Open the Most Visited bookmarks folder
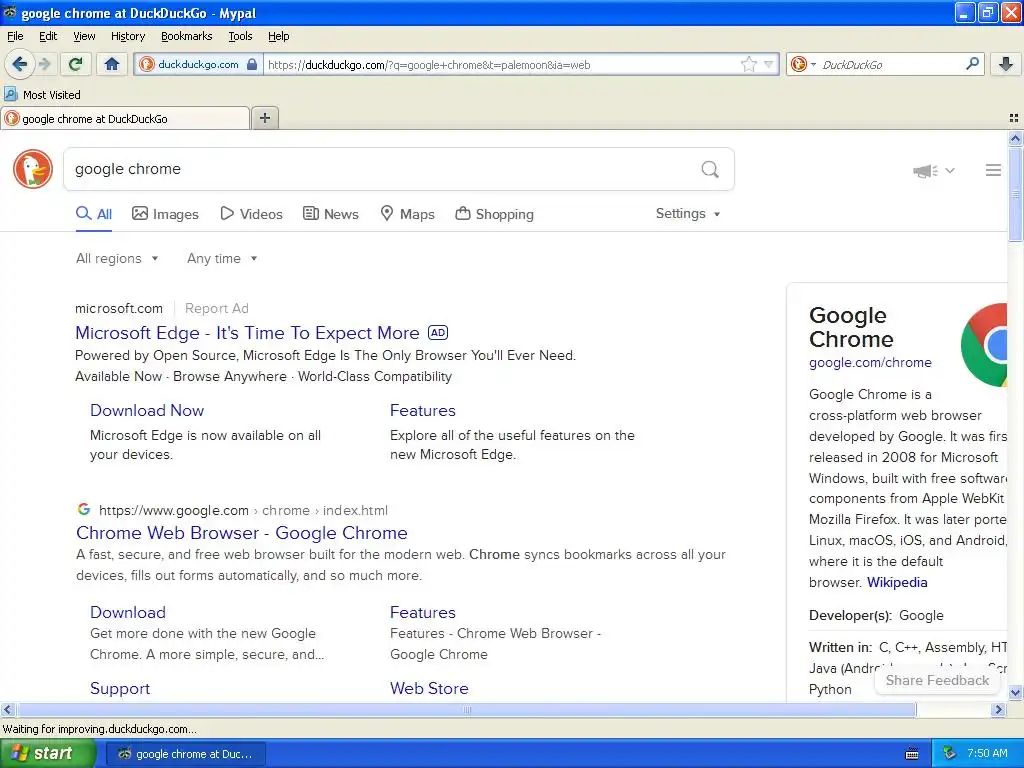1024x768 pixels. (43, 95)
